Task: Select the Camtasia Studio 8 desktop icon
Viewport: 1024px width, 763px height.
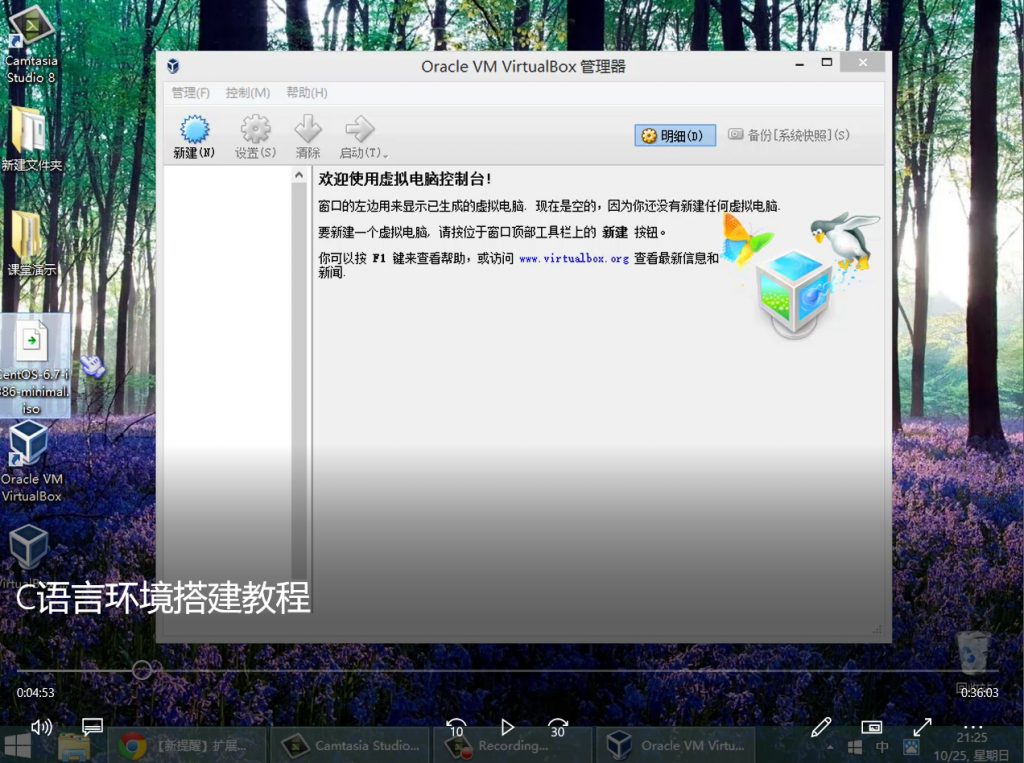Action: click(31, 44)
